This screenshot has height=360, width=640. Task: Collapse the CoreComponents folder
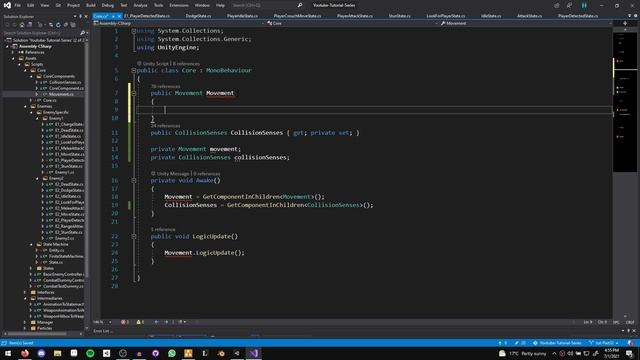31,76
